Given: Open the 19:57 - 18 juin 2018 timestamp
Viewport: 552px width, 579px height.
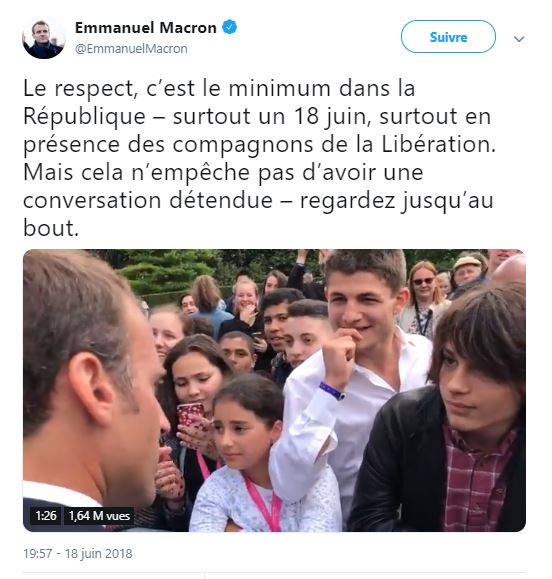Looking at the screenshot, I should coord(78,554).
